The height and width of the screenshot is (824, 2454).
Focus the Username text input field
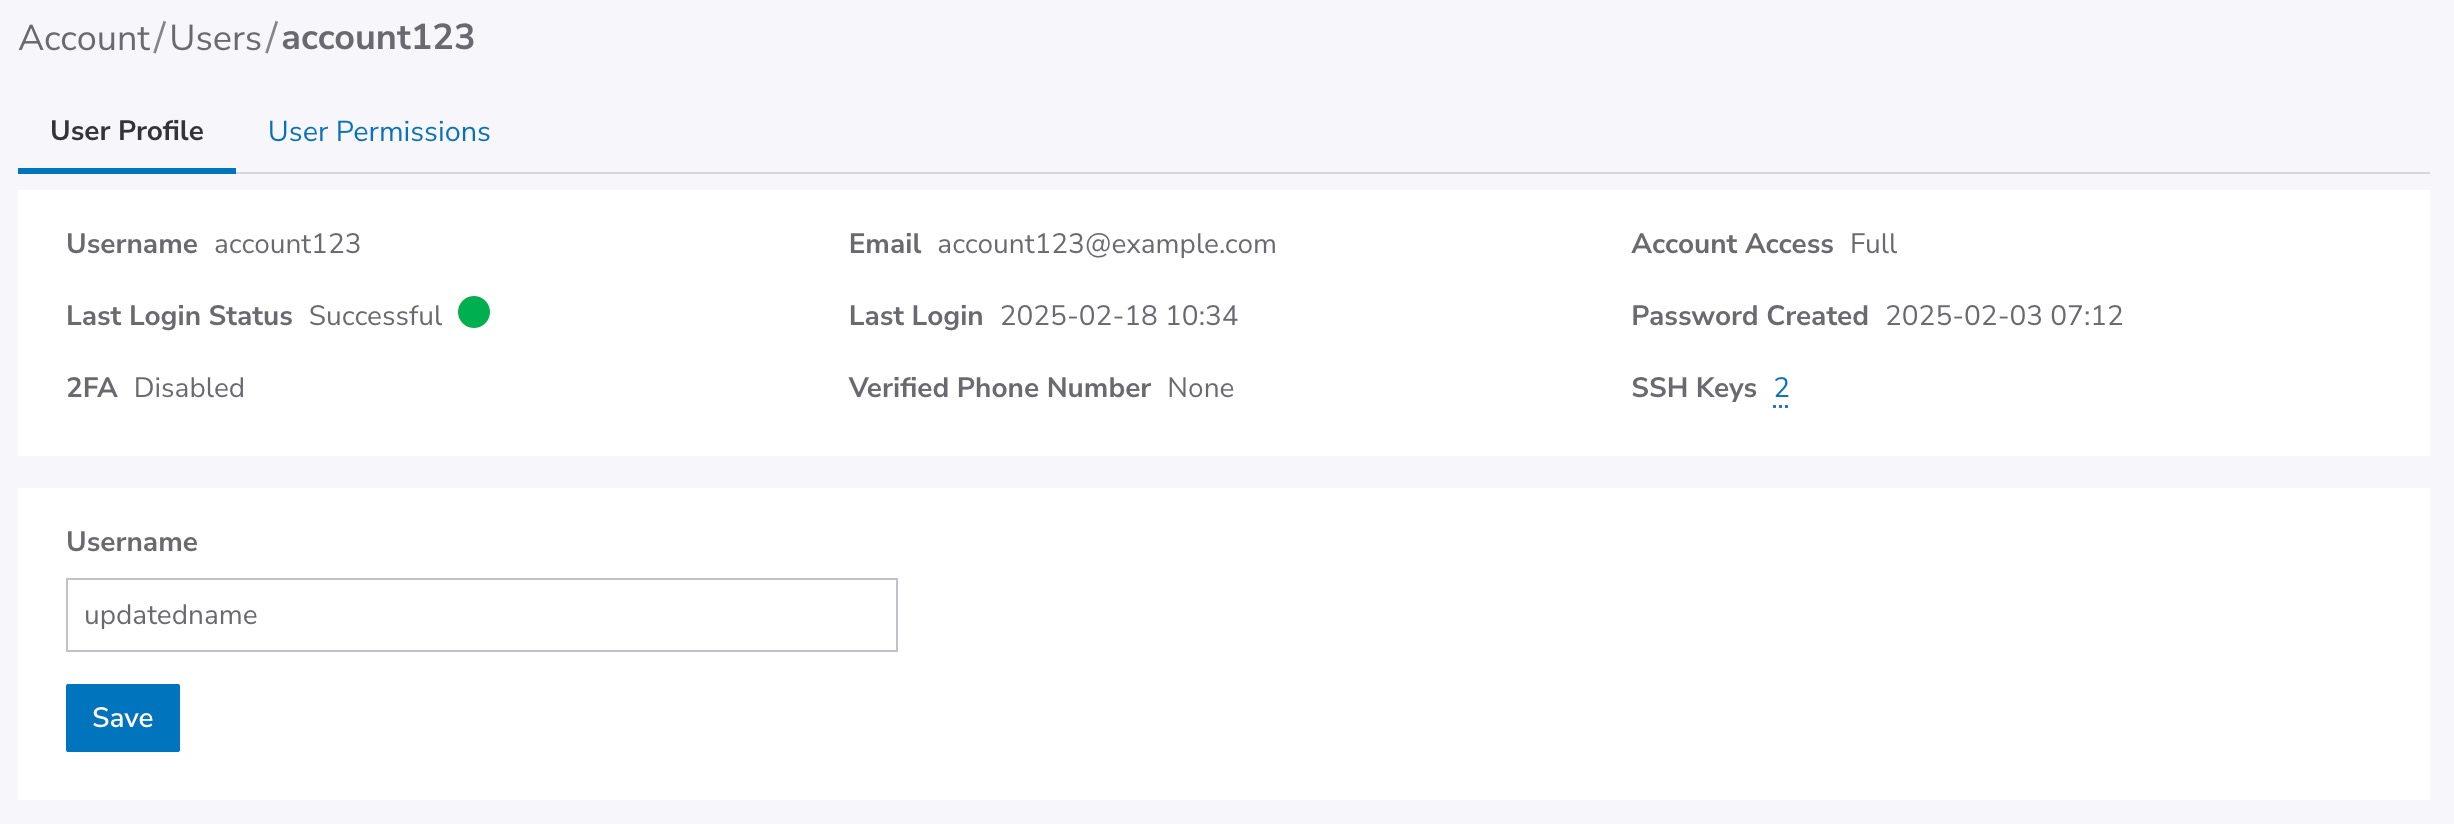[x=481, y=615]
